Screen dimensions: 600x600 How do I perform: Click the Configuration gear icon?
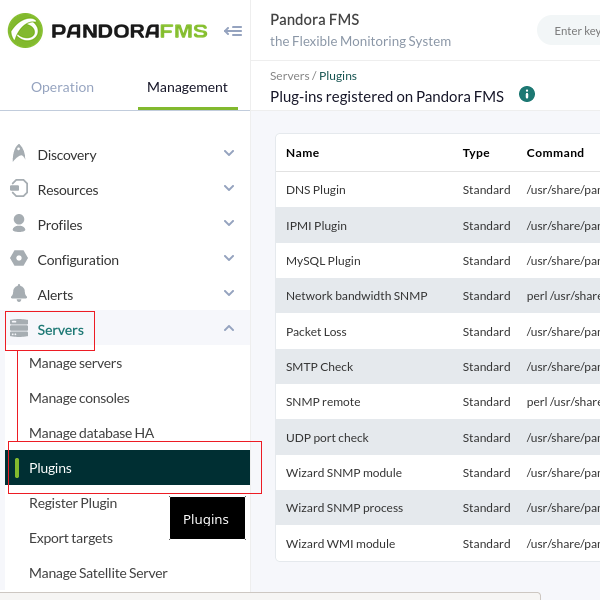18,259
